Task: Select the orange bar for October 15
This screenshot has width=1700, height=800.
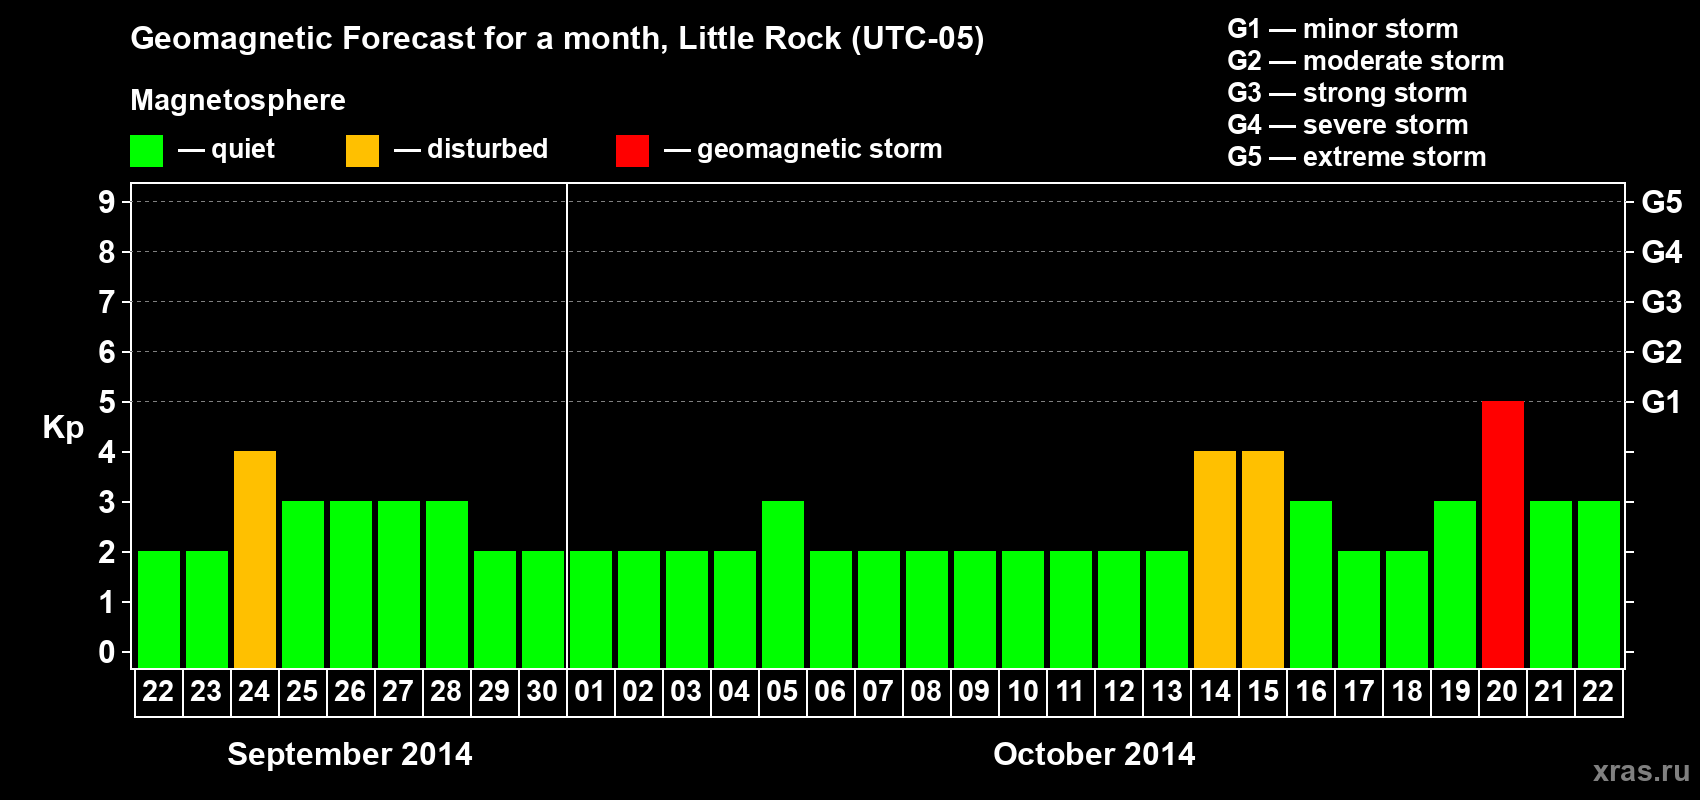Action: click(x=1262, y=559)
